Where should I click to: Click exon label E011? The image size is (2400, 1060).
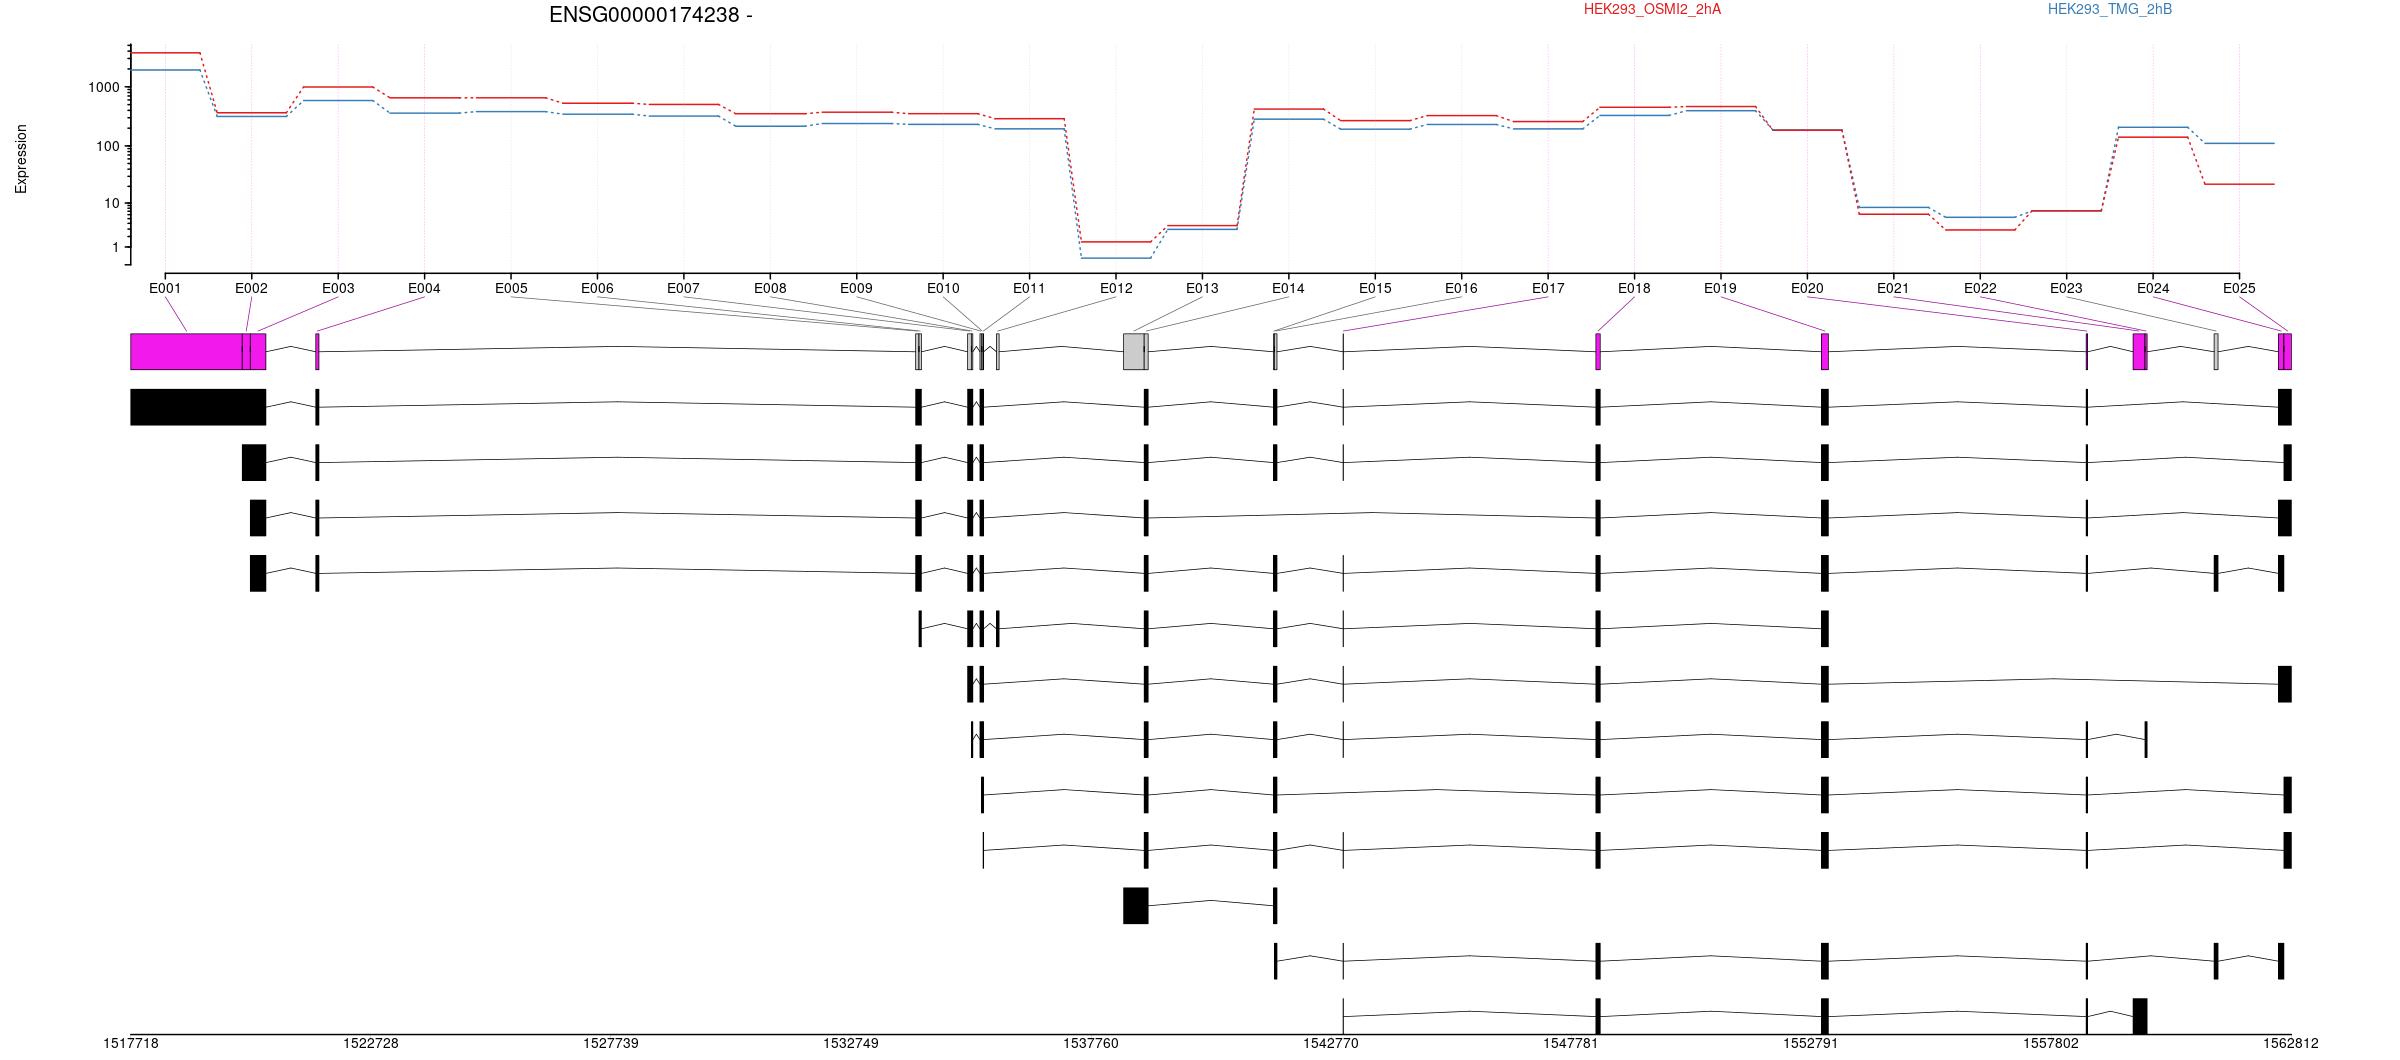(1029, 288)
